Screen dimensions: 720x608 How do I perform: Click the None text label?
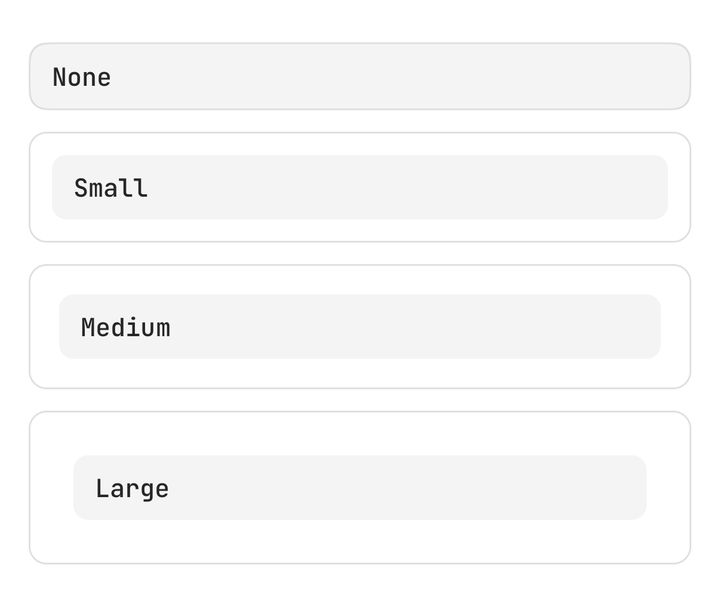tap(82, 77)
